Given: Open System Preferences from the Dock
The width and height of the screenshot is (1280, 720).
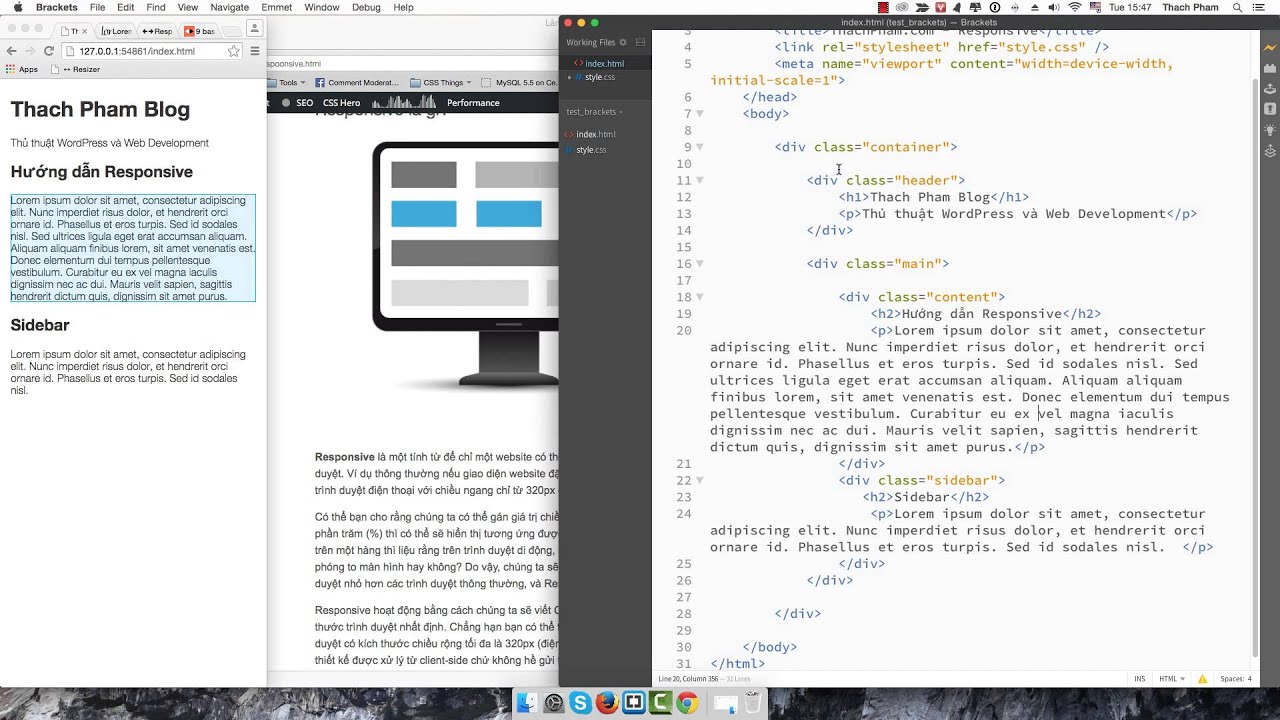Looking at the screenshot, I should coord(554,703).
